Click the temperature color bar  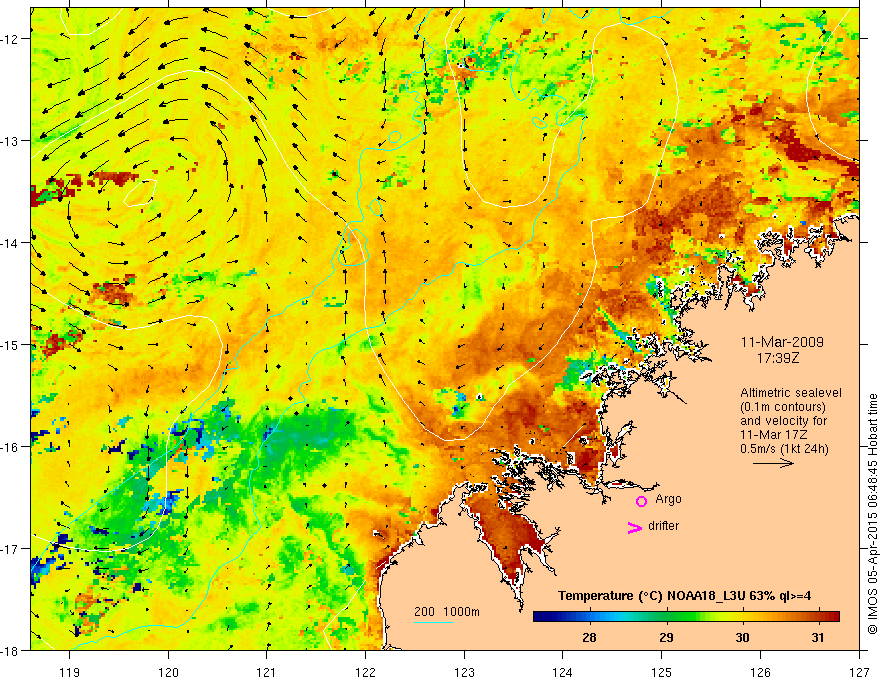(686, 616)
